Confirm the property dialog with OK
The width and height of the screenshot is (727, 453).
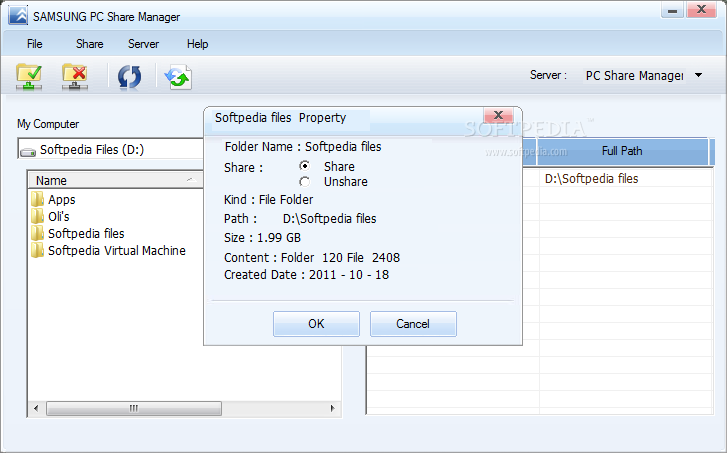click(x=316, y=324)
